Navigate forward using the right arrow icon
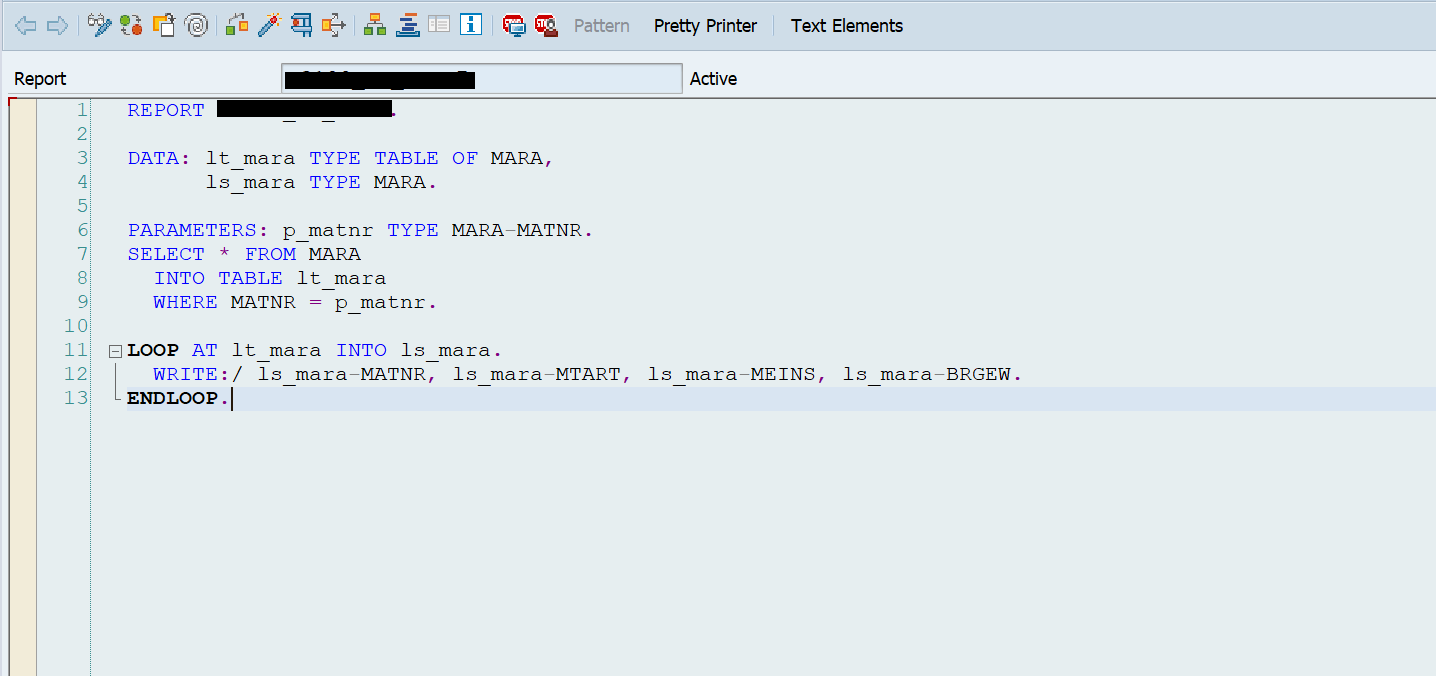This screenshot has height=676, width=1436. (57, 25)
